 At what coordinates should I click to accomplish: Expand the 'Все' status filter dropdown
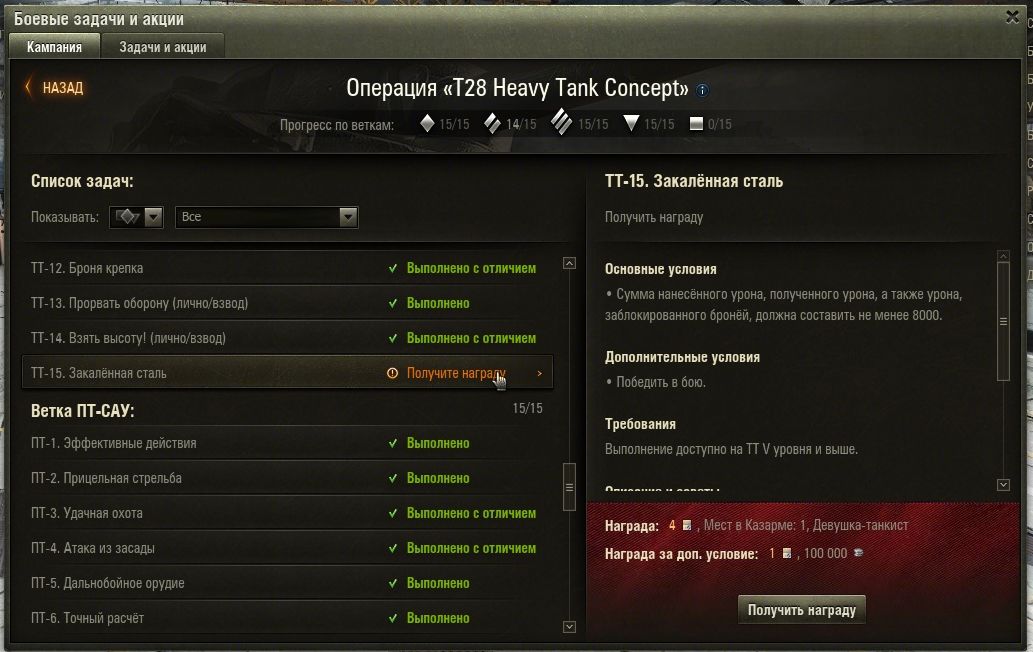click(x=266, y=217)
